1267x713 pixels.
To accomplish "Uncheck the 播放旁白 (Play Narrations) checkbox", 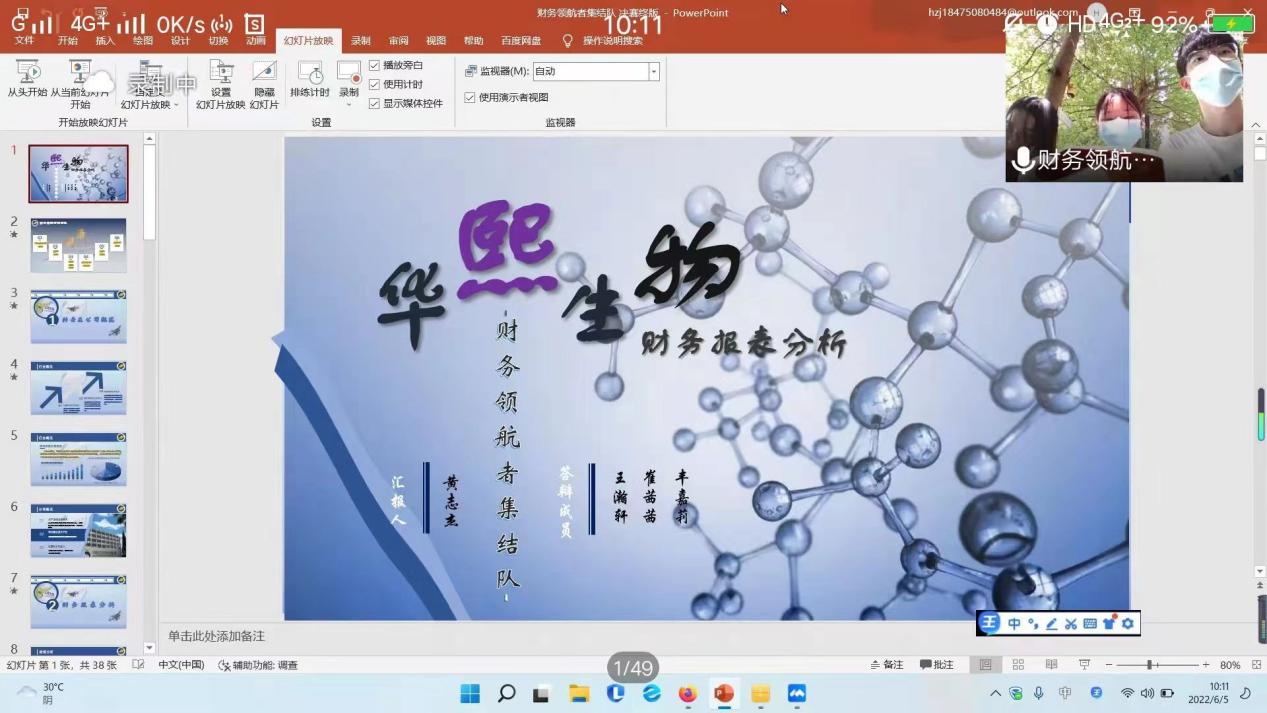I will [375, 66].
